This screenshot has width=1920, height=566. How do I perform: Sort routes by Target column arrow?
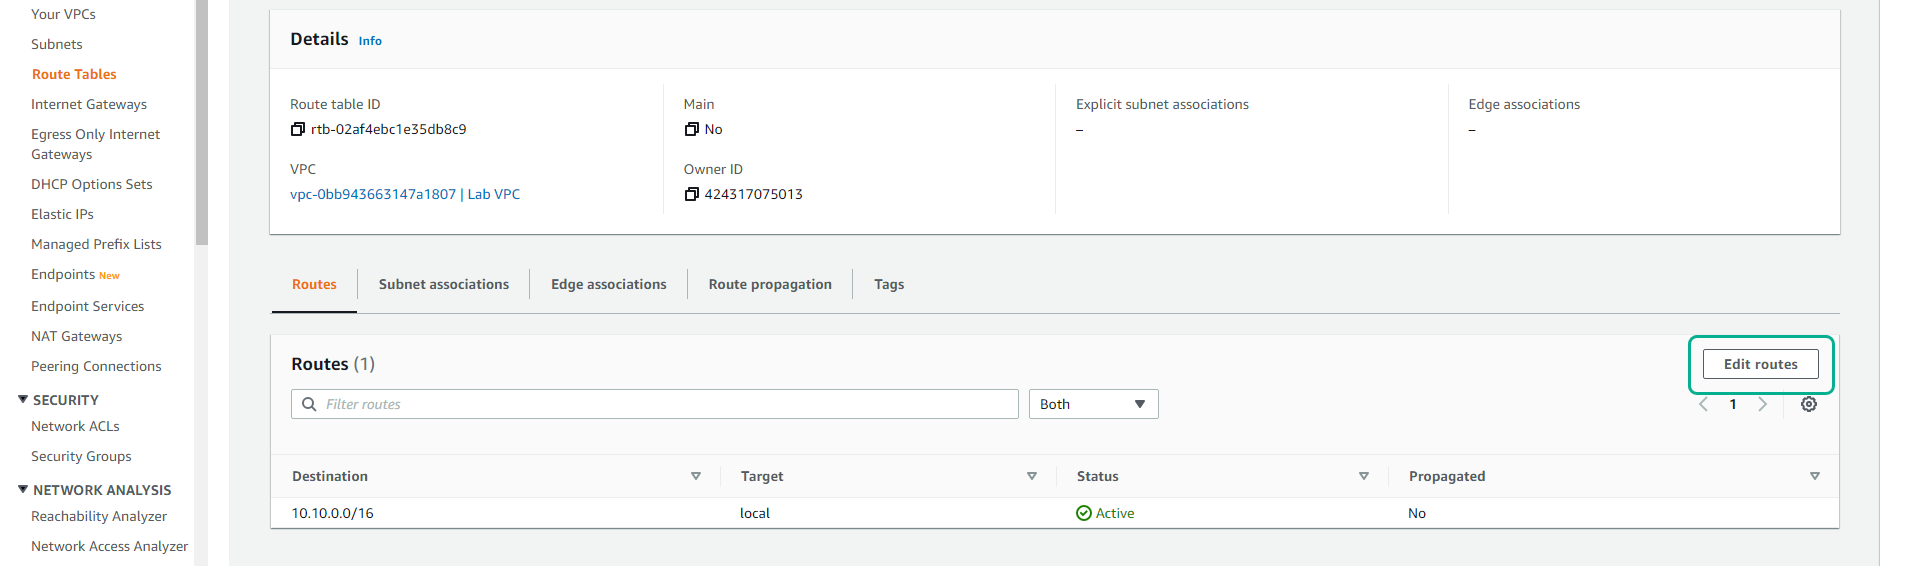(x=1032, y=476)
